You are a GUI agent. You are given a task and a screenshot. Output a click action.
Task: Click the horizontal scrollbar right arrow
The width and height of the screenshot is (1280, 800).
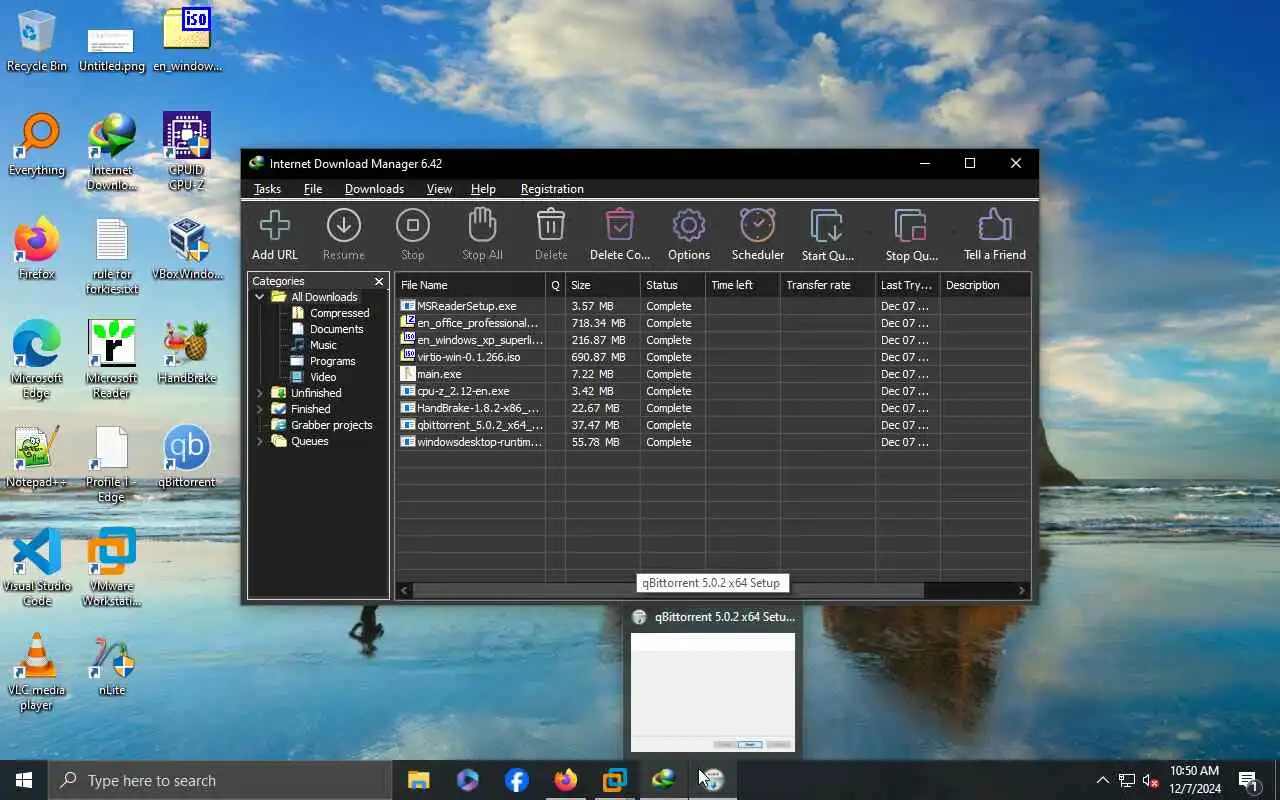click(1022, 591)
